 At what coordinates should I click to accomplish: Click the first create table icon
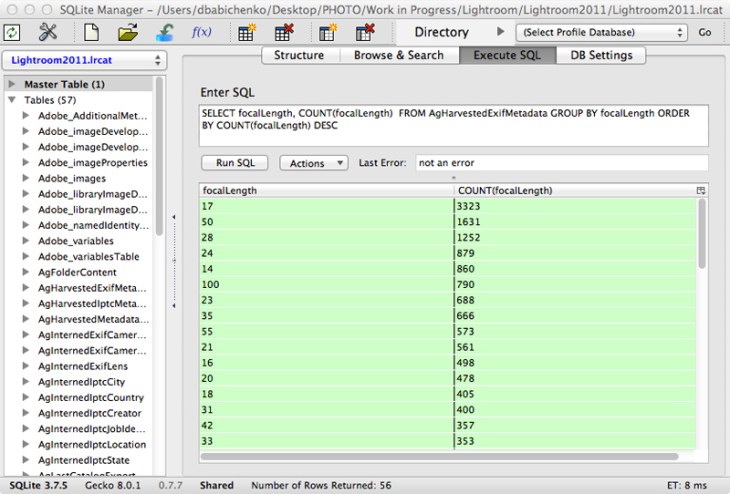pos(246,33)
